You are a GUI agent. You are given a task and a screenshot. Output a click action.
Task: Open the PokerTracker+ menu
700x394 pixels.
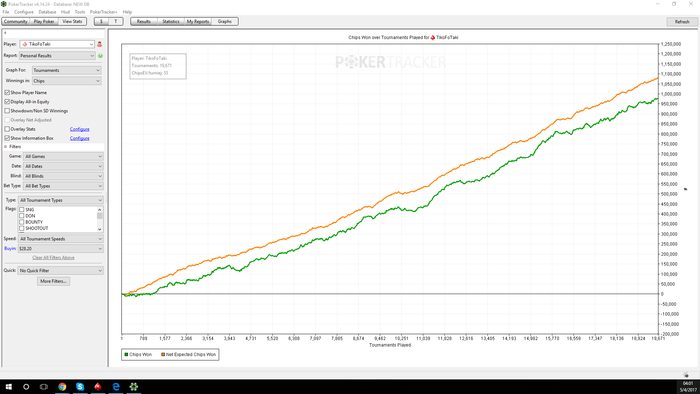(104, 12)
